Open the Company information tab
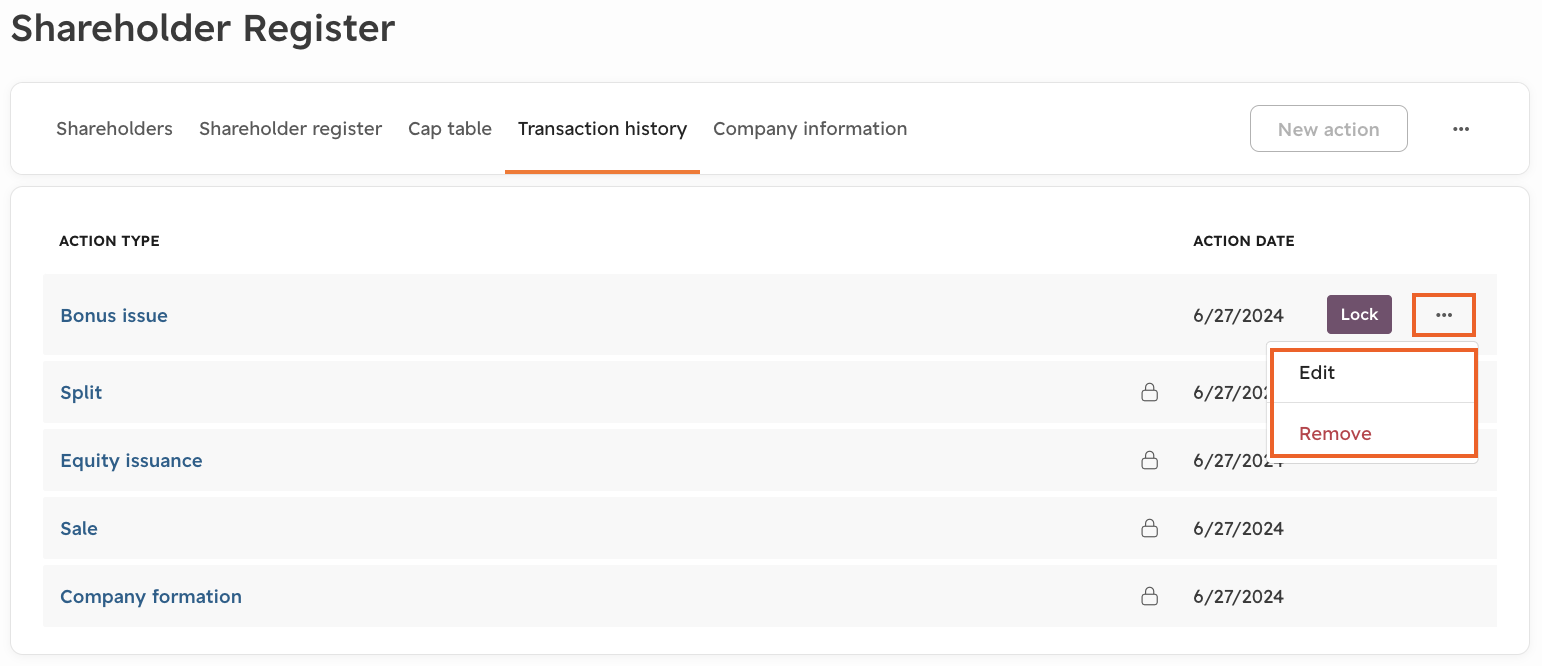 coord(810,129)
